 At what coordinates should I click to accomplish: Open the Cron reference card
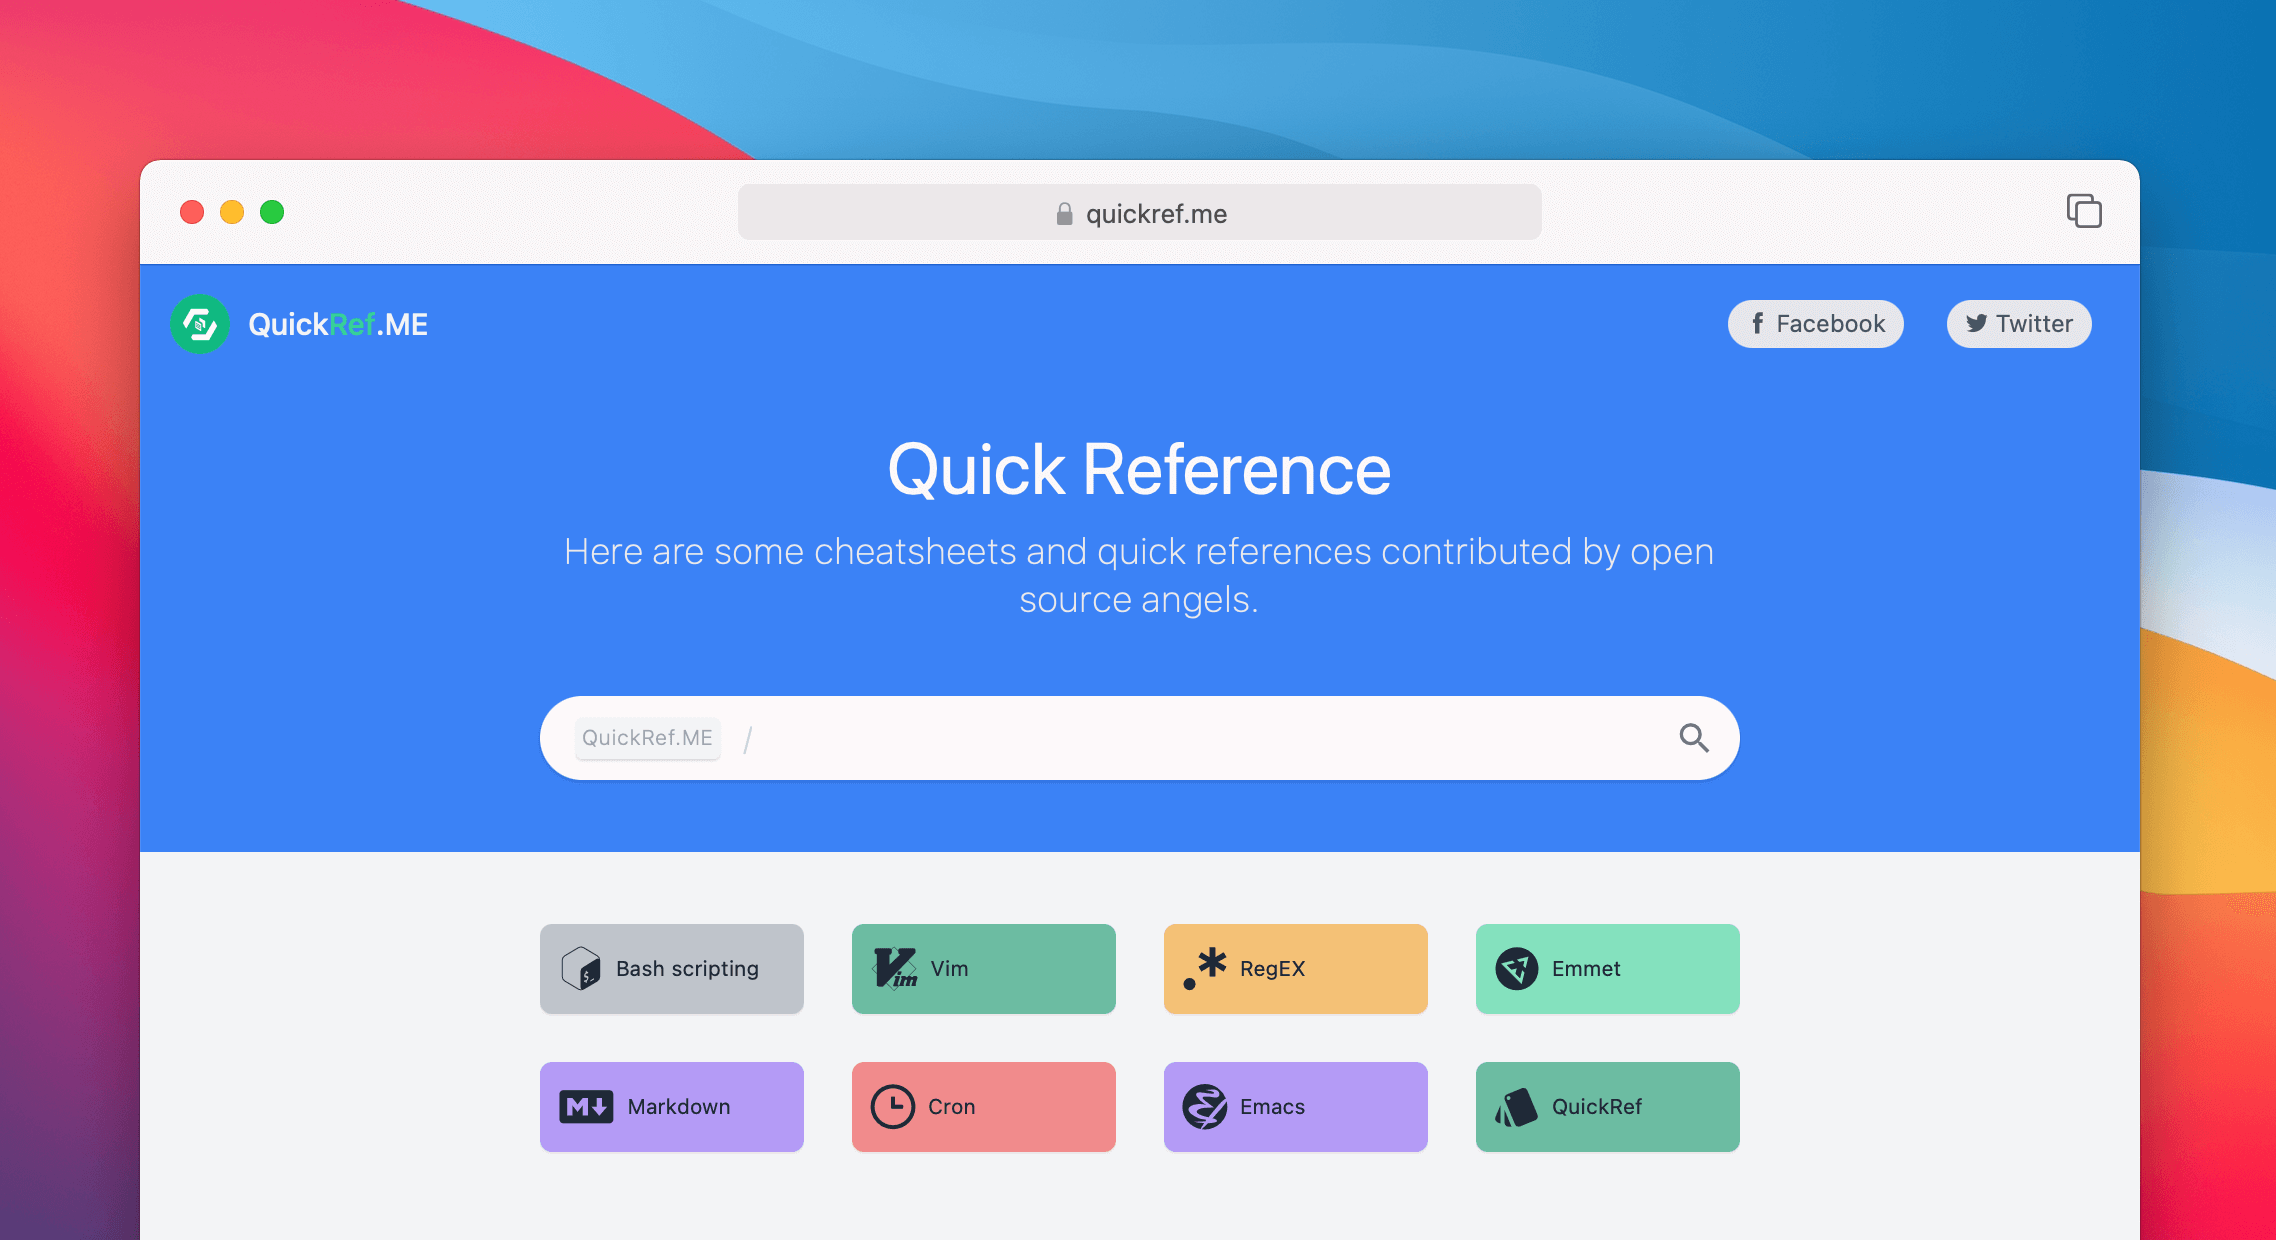click(983, 1104)
